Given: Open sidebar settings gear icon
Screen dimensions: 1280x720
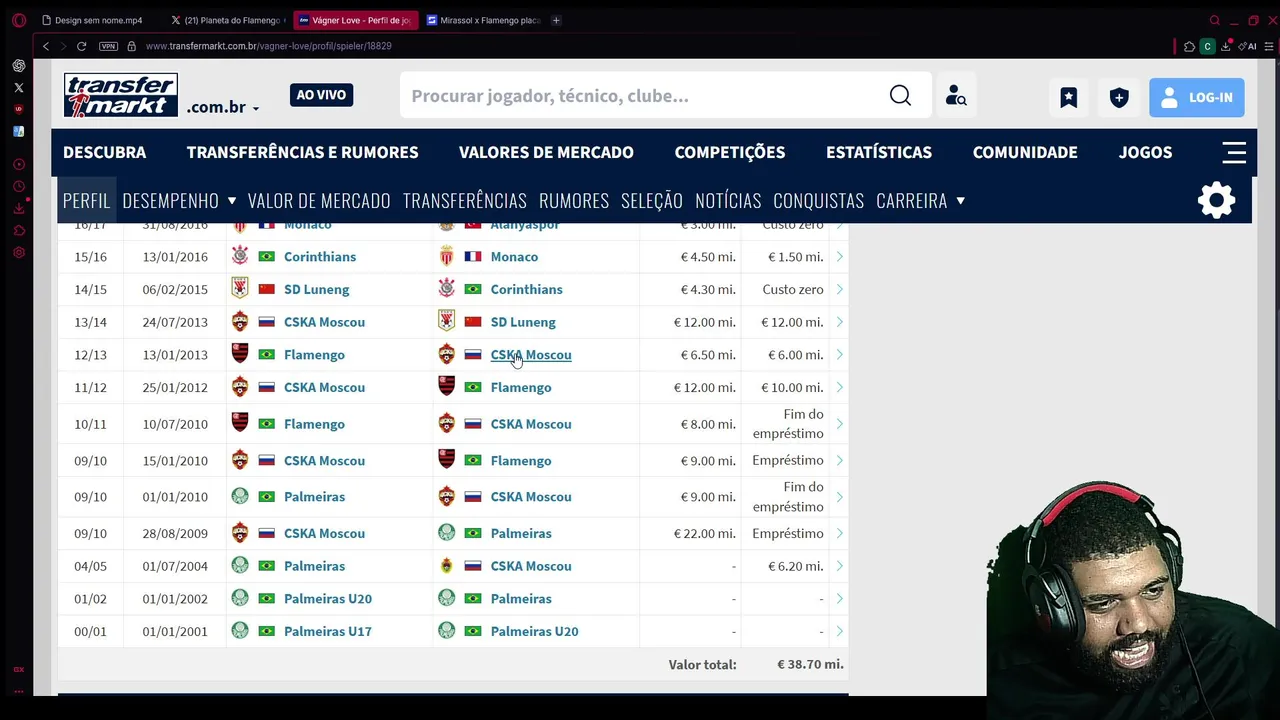Looking at the screenshot, I should 19,252.
